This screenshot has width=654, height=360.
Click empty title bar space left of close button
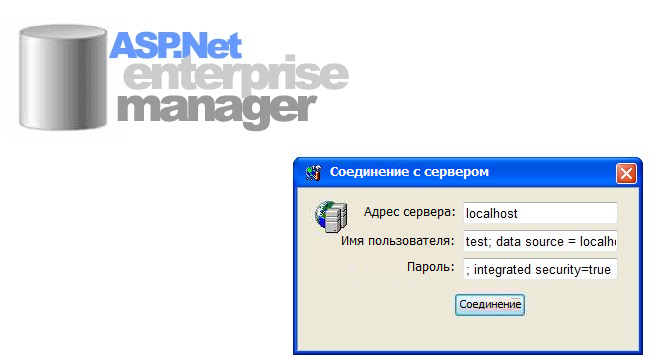tap(551, 173)
